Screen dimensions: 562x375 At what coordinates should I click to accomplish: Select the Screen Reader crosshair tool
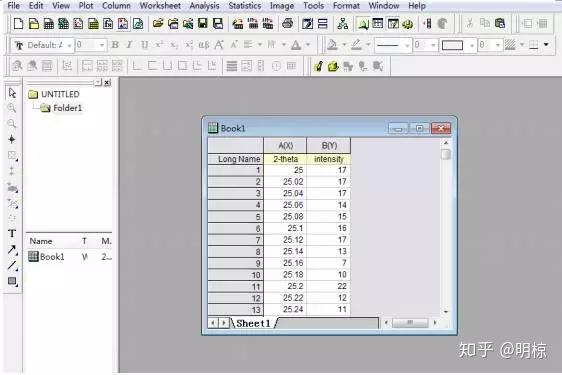12,139
